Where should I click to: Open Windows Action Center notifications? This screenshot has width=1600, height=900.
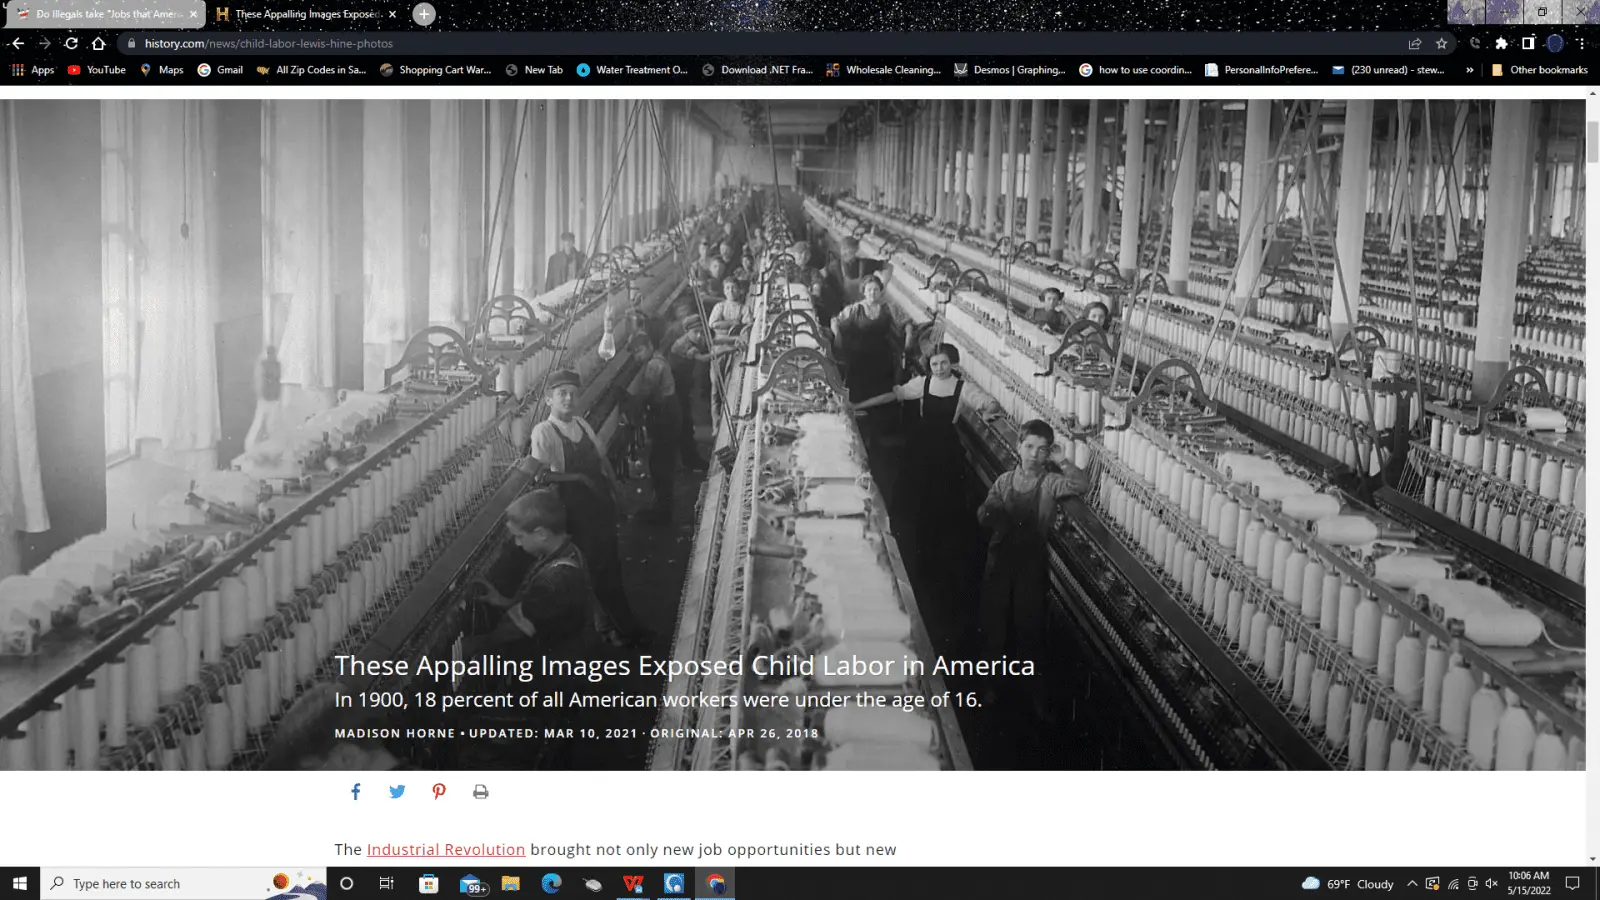[1572, 884]
